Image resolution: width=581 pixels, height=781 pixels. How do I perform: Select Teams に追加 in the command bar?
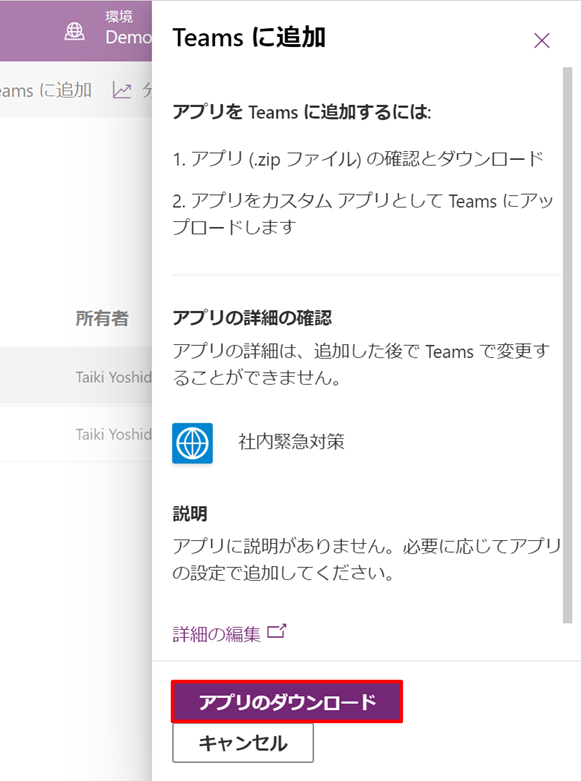coord(46,91)
